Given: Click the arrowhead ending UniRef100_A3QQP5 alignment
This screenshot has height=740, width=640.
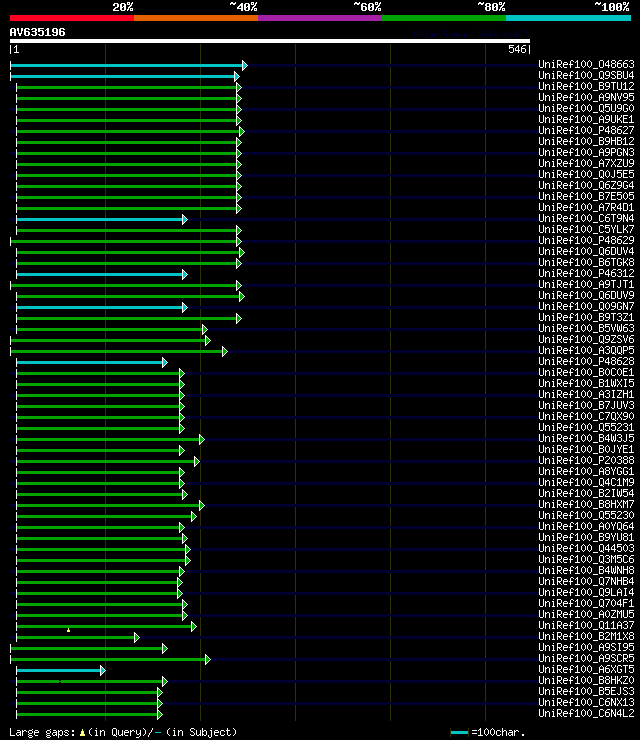Looking at the screenshot, I should pyautogui.click(x=225, y=352).
